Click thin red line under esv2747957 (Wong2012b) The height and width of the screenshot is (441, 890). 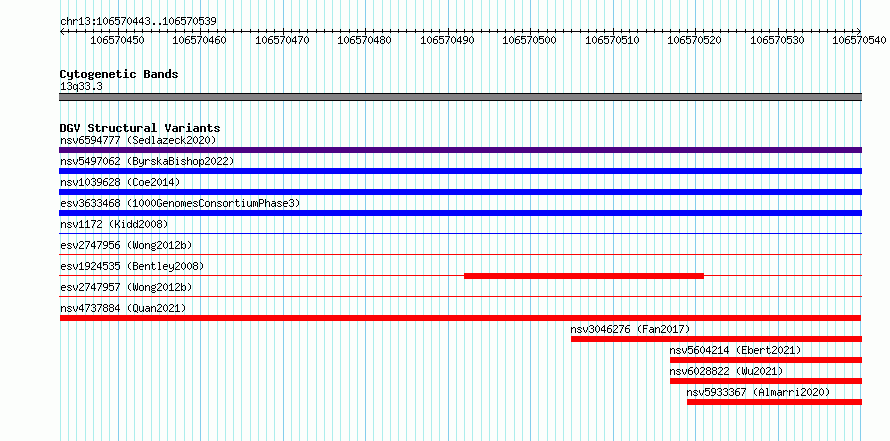point(460,297)
